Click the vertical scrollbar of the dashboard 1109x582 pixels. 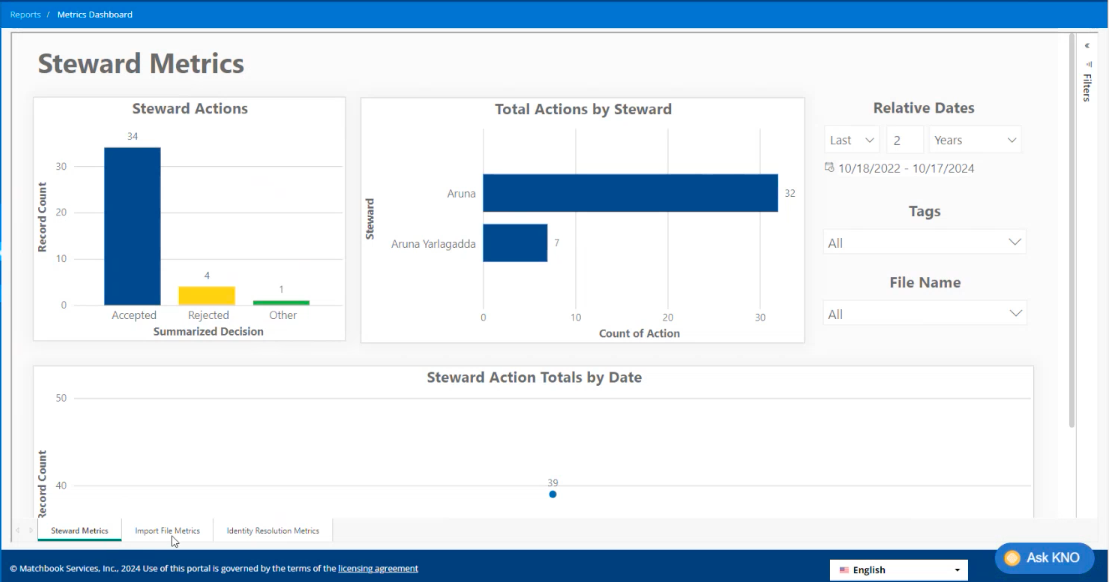click(1072, 230)
